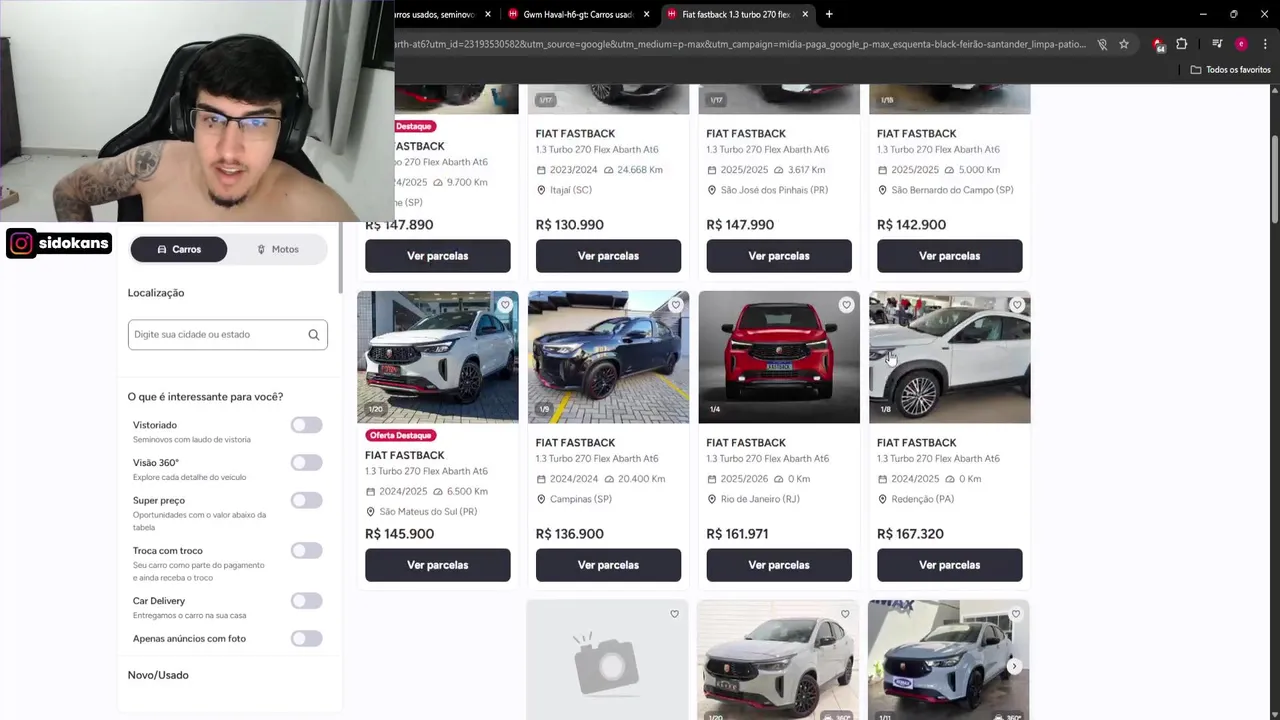Click the search magnifier in location field
The width and height of the screenshot is (1280, 720).
tap(314, 335)
